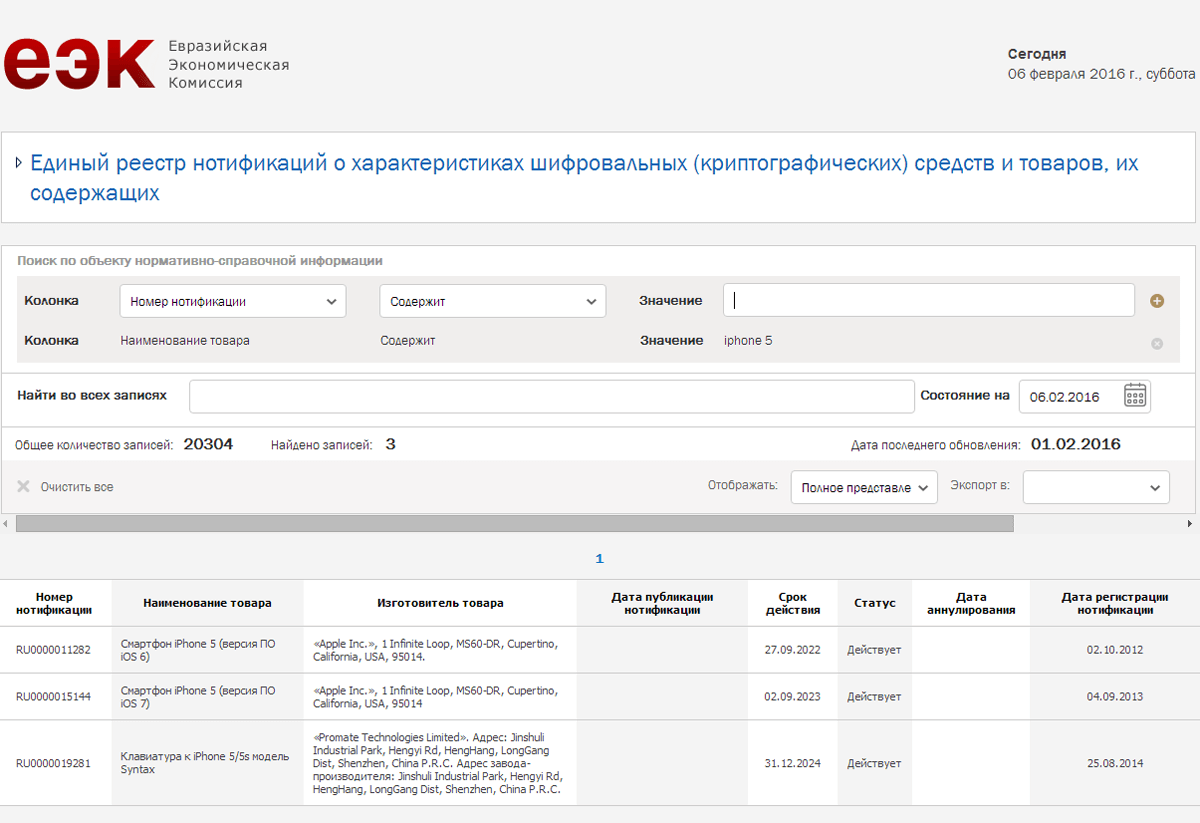1200x823 pixels.
Task: Sort by Срок действия column header
Action: point(793,603)
